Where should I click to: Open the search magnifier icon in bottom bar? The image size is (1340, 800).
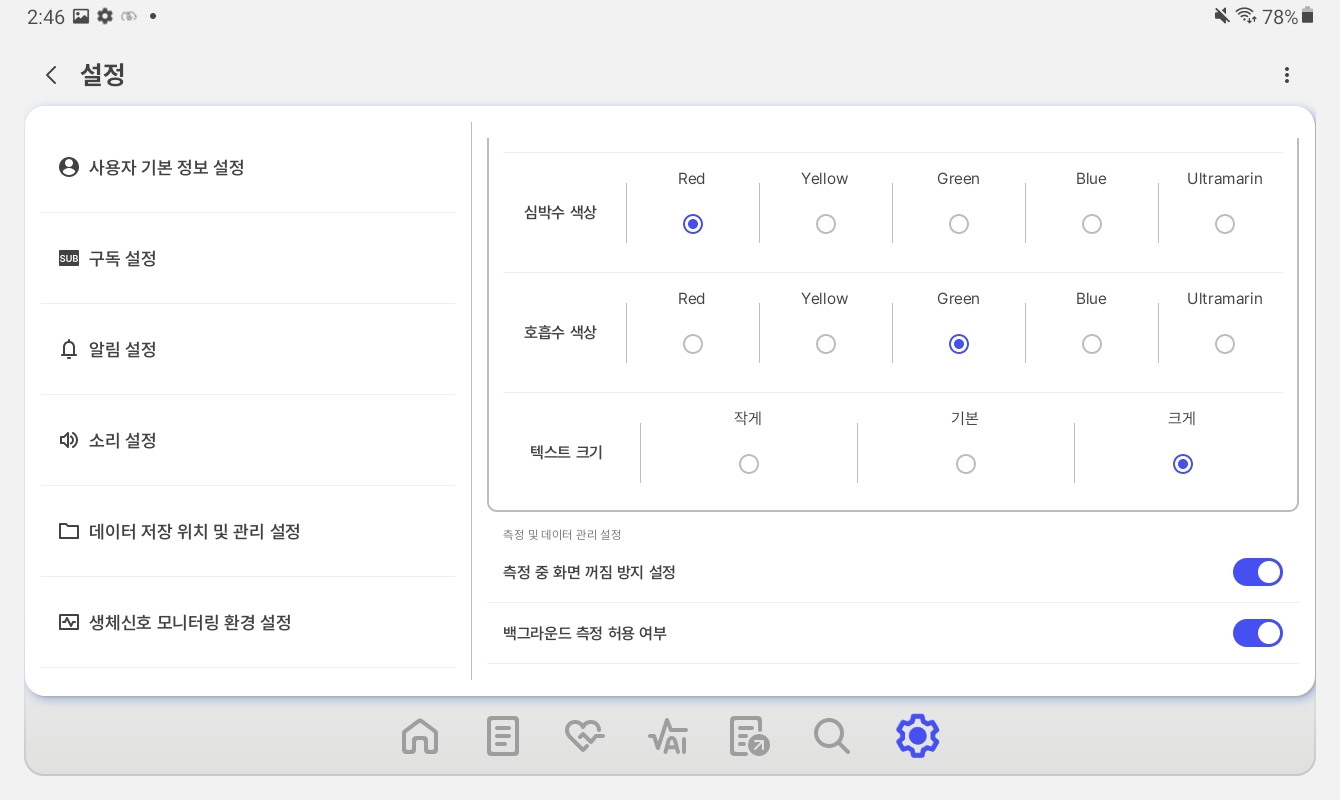pos(832,737)
